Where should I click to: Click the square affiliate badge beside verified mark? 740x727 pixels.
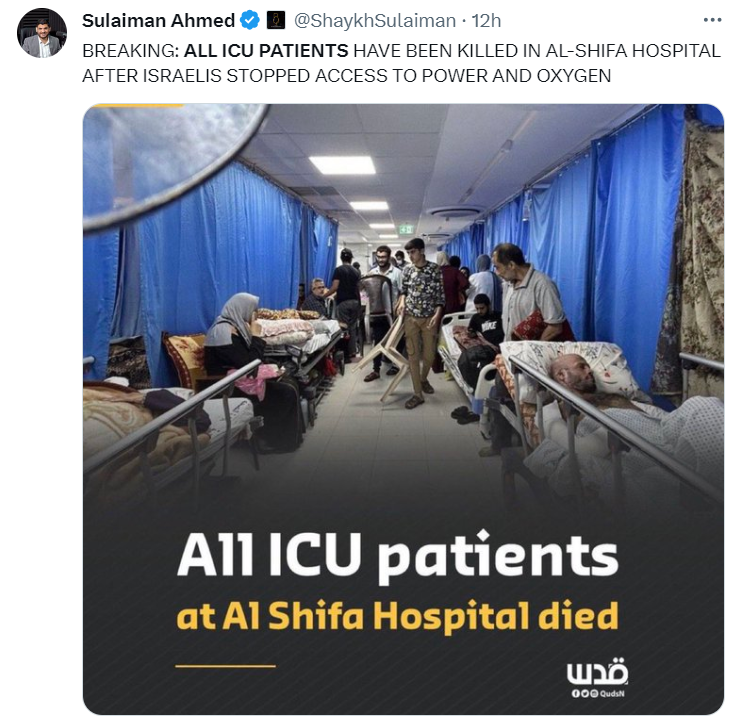coord(276,21)
